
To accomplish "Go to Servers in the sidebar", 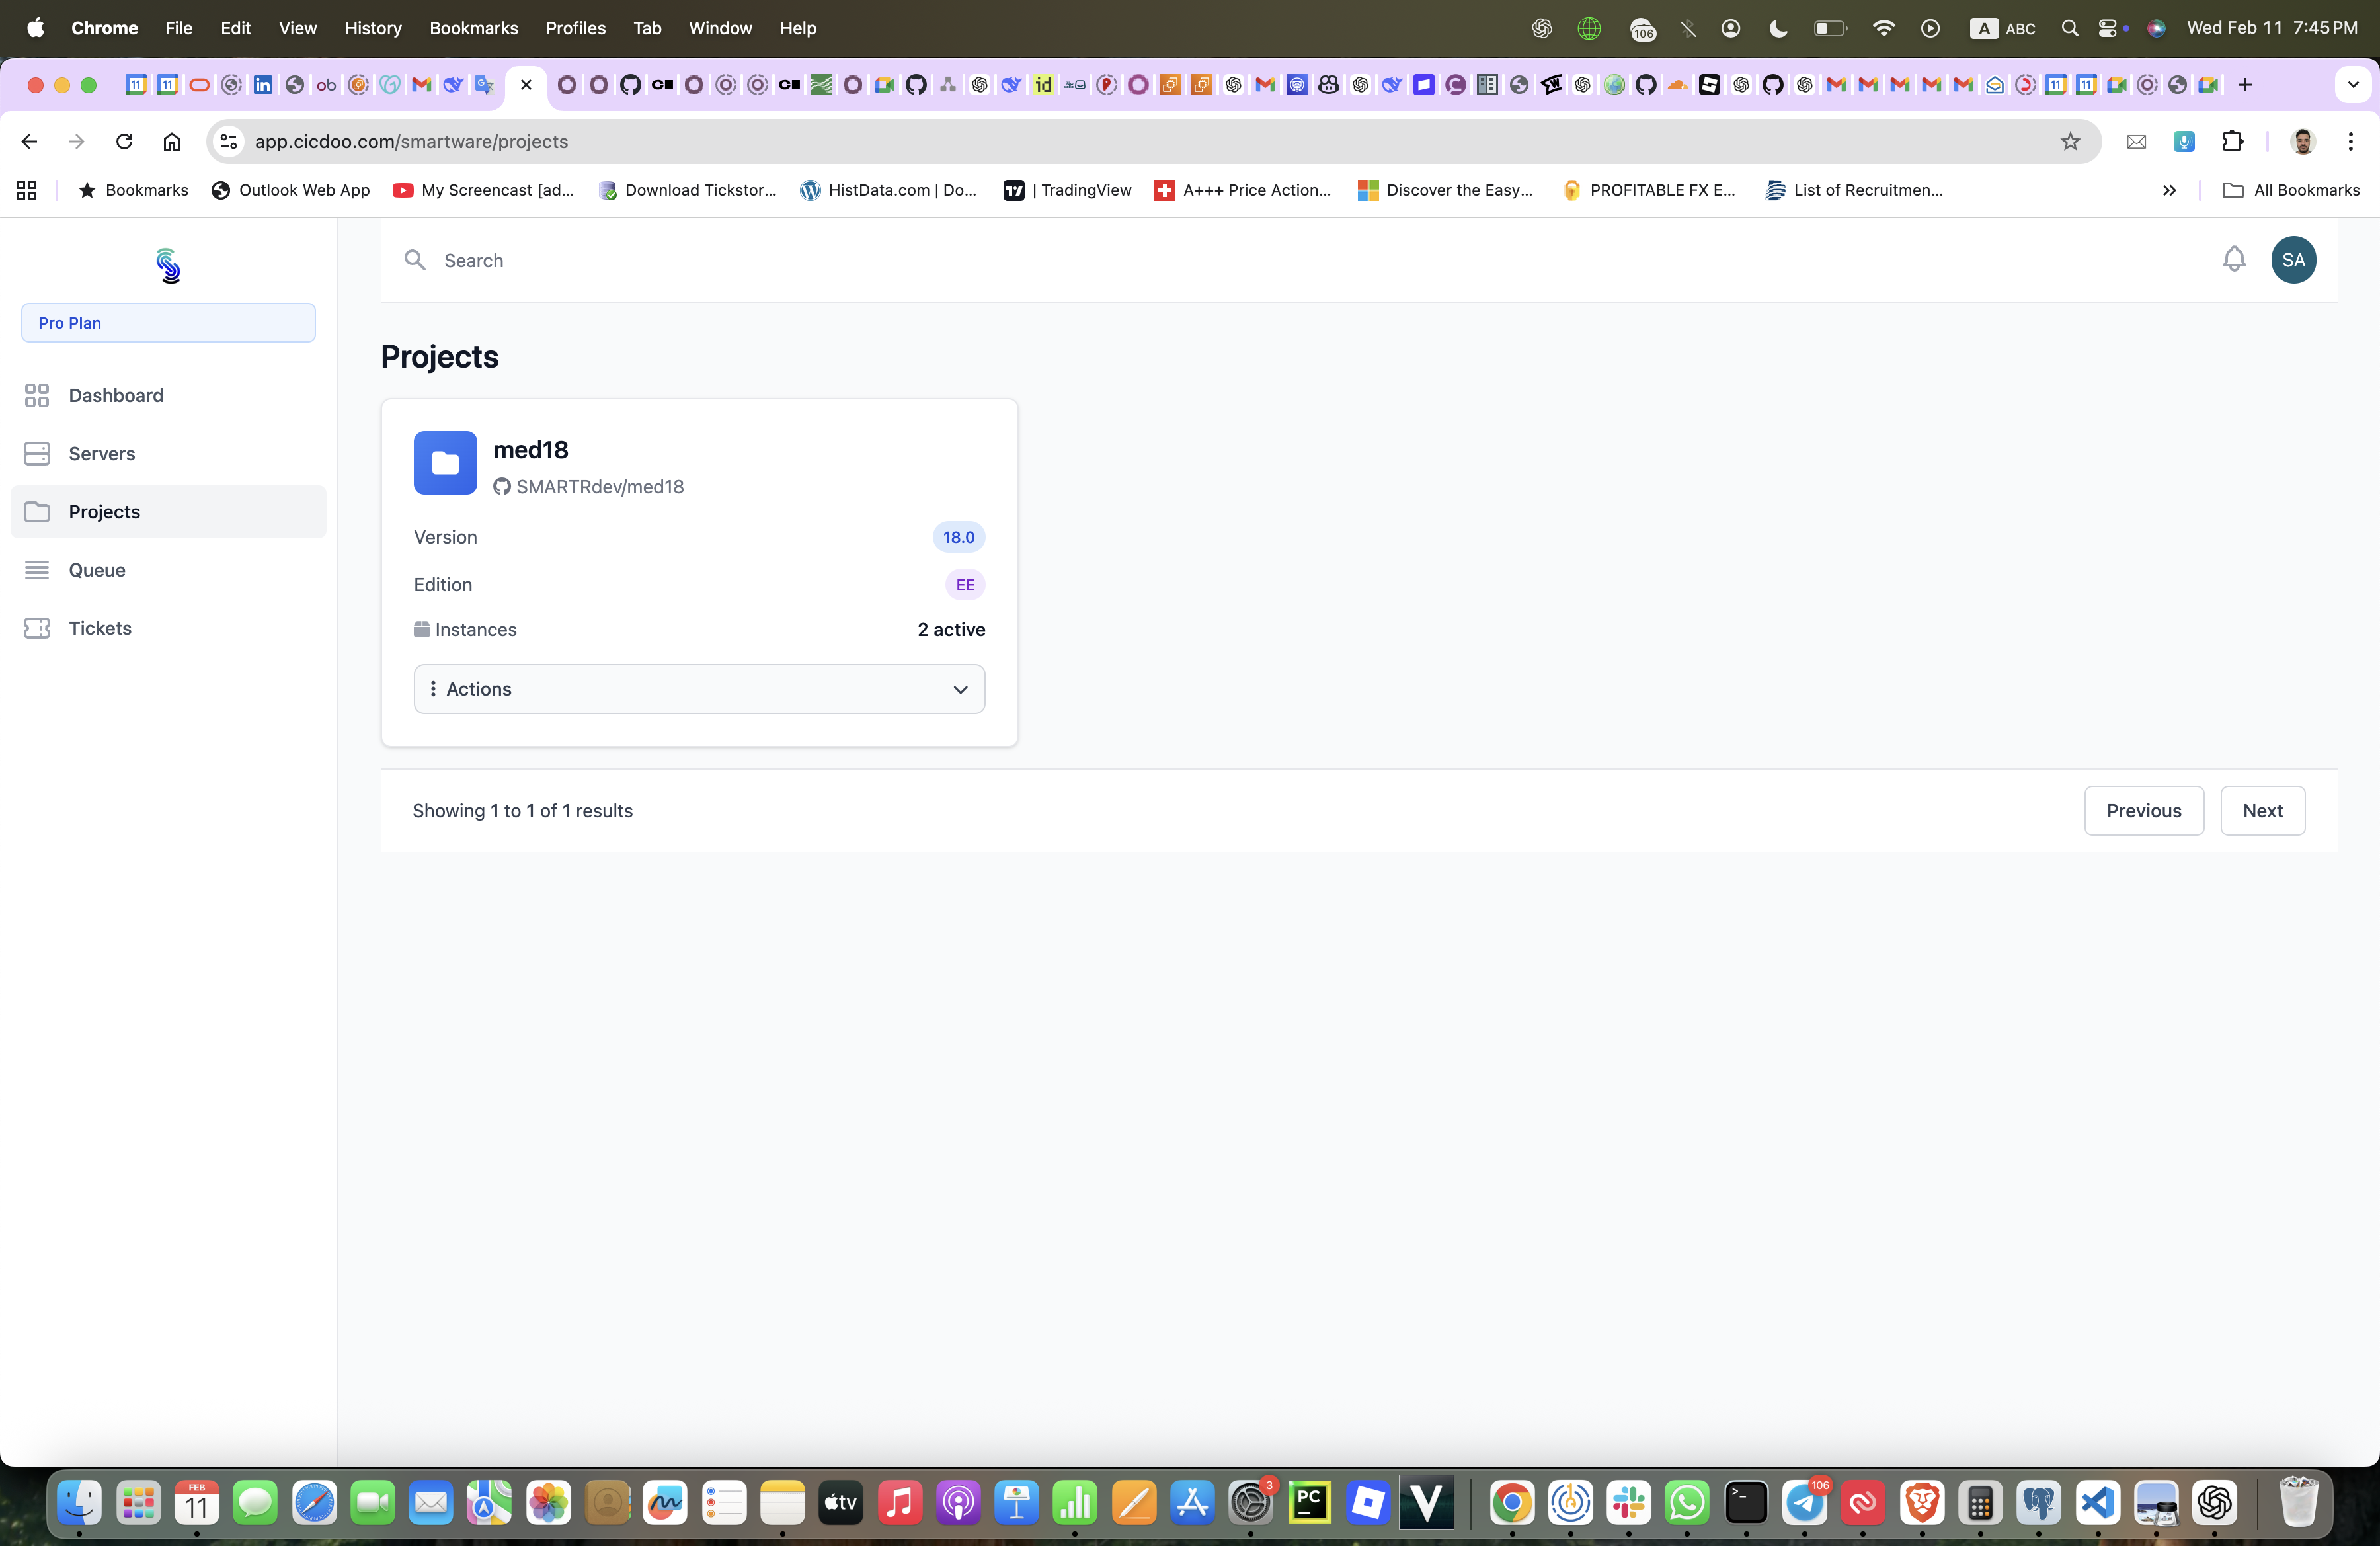I will [102, 454].
